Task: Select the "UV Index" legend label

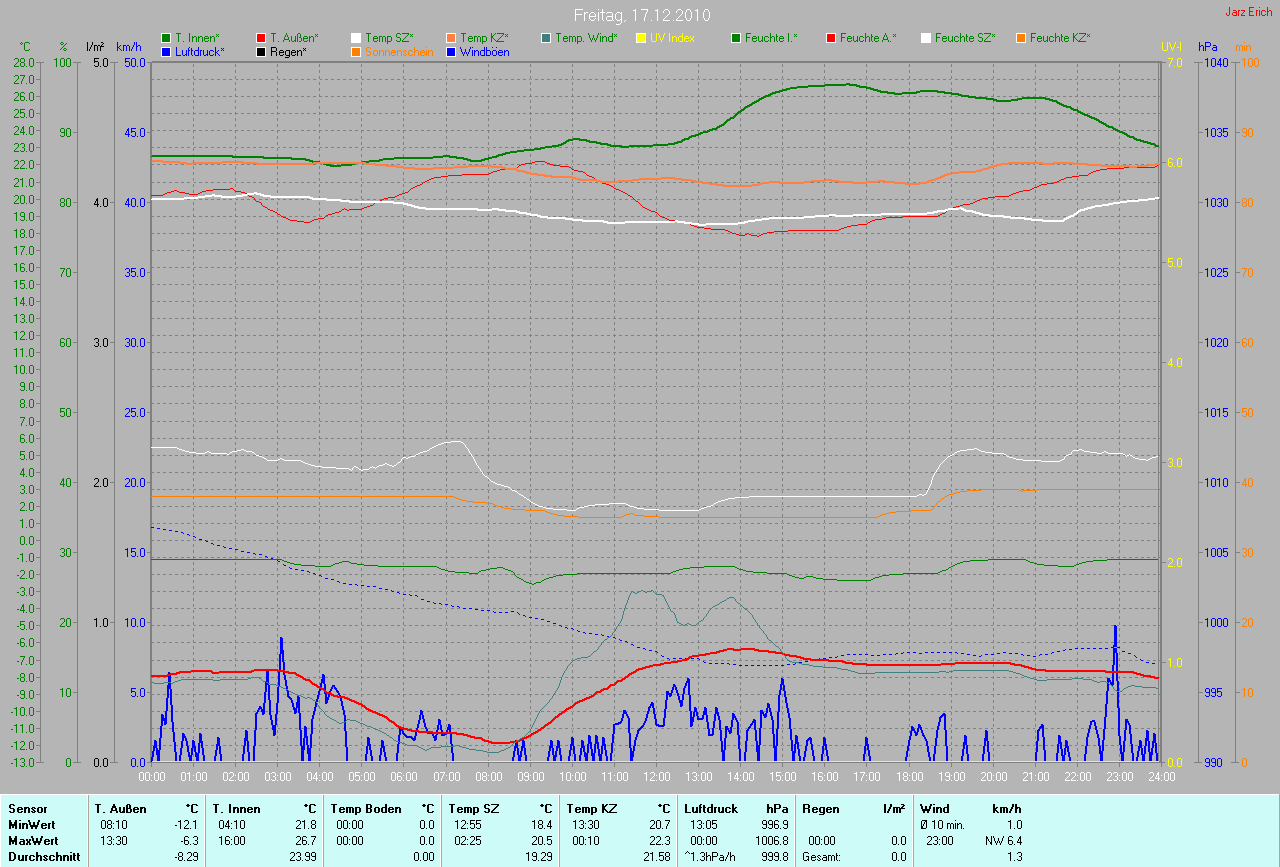Action: pyautogui.click(x=672, y=38)
